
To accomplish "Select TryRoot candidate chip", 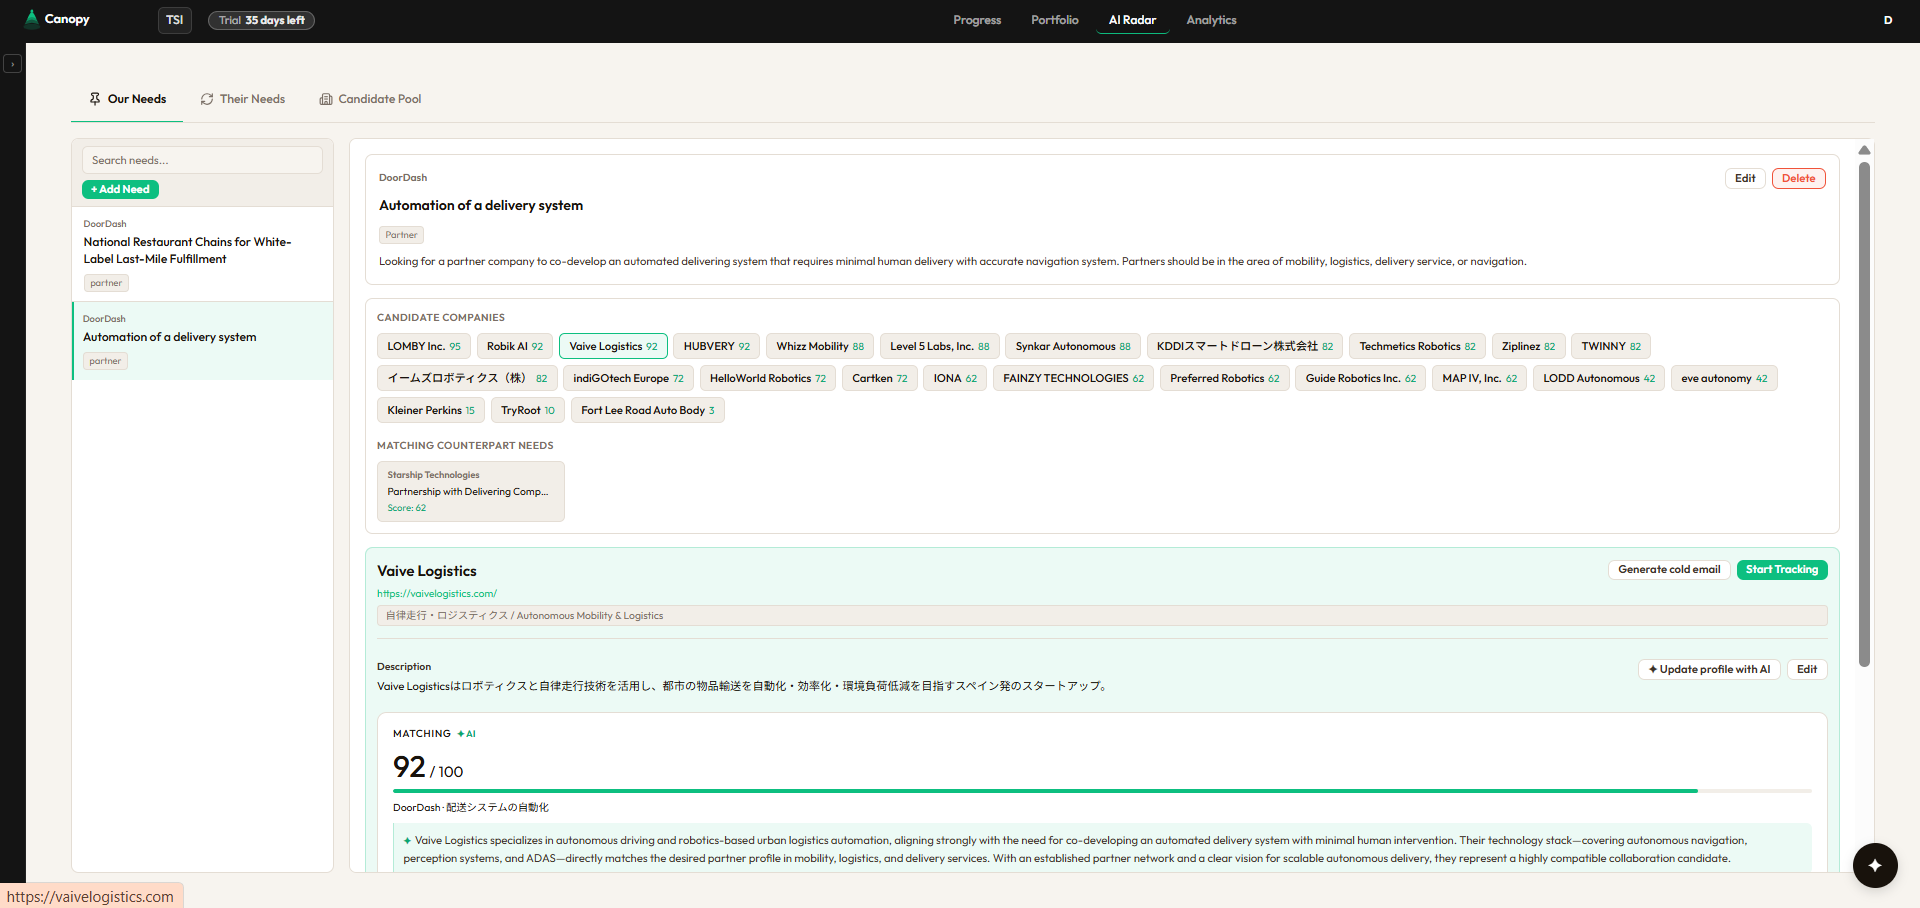I will point(528,410).
